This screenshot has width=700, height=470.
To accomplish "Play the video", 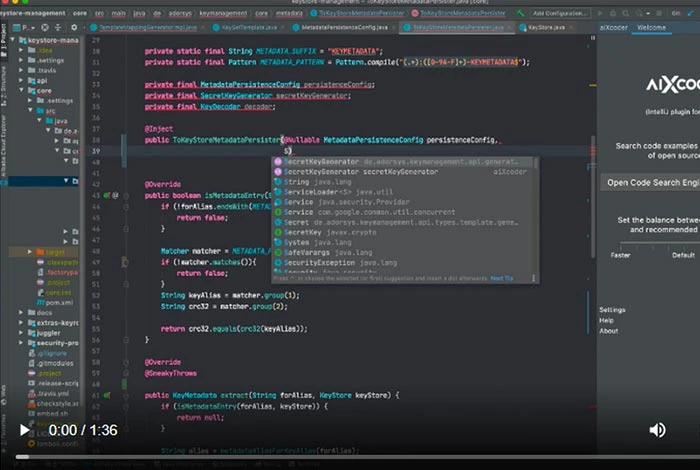I will [25, 430].
